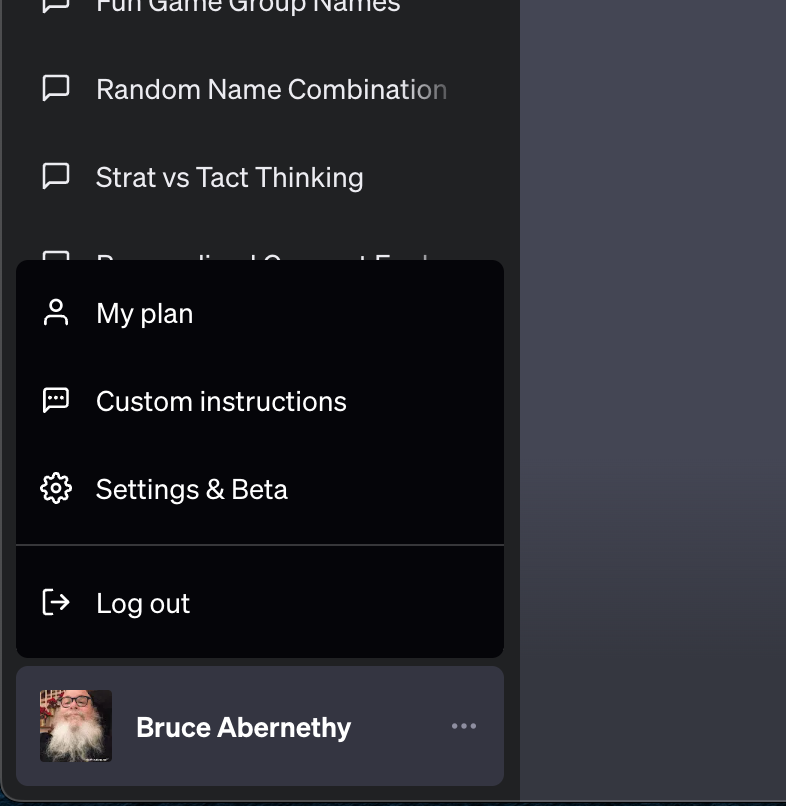This screenshot has width=786, height=806.
Task: Click the speech bubble icon for Custom instructions
Action: tap(56, 401)
